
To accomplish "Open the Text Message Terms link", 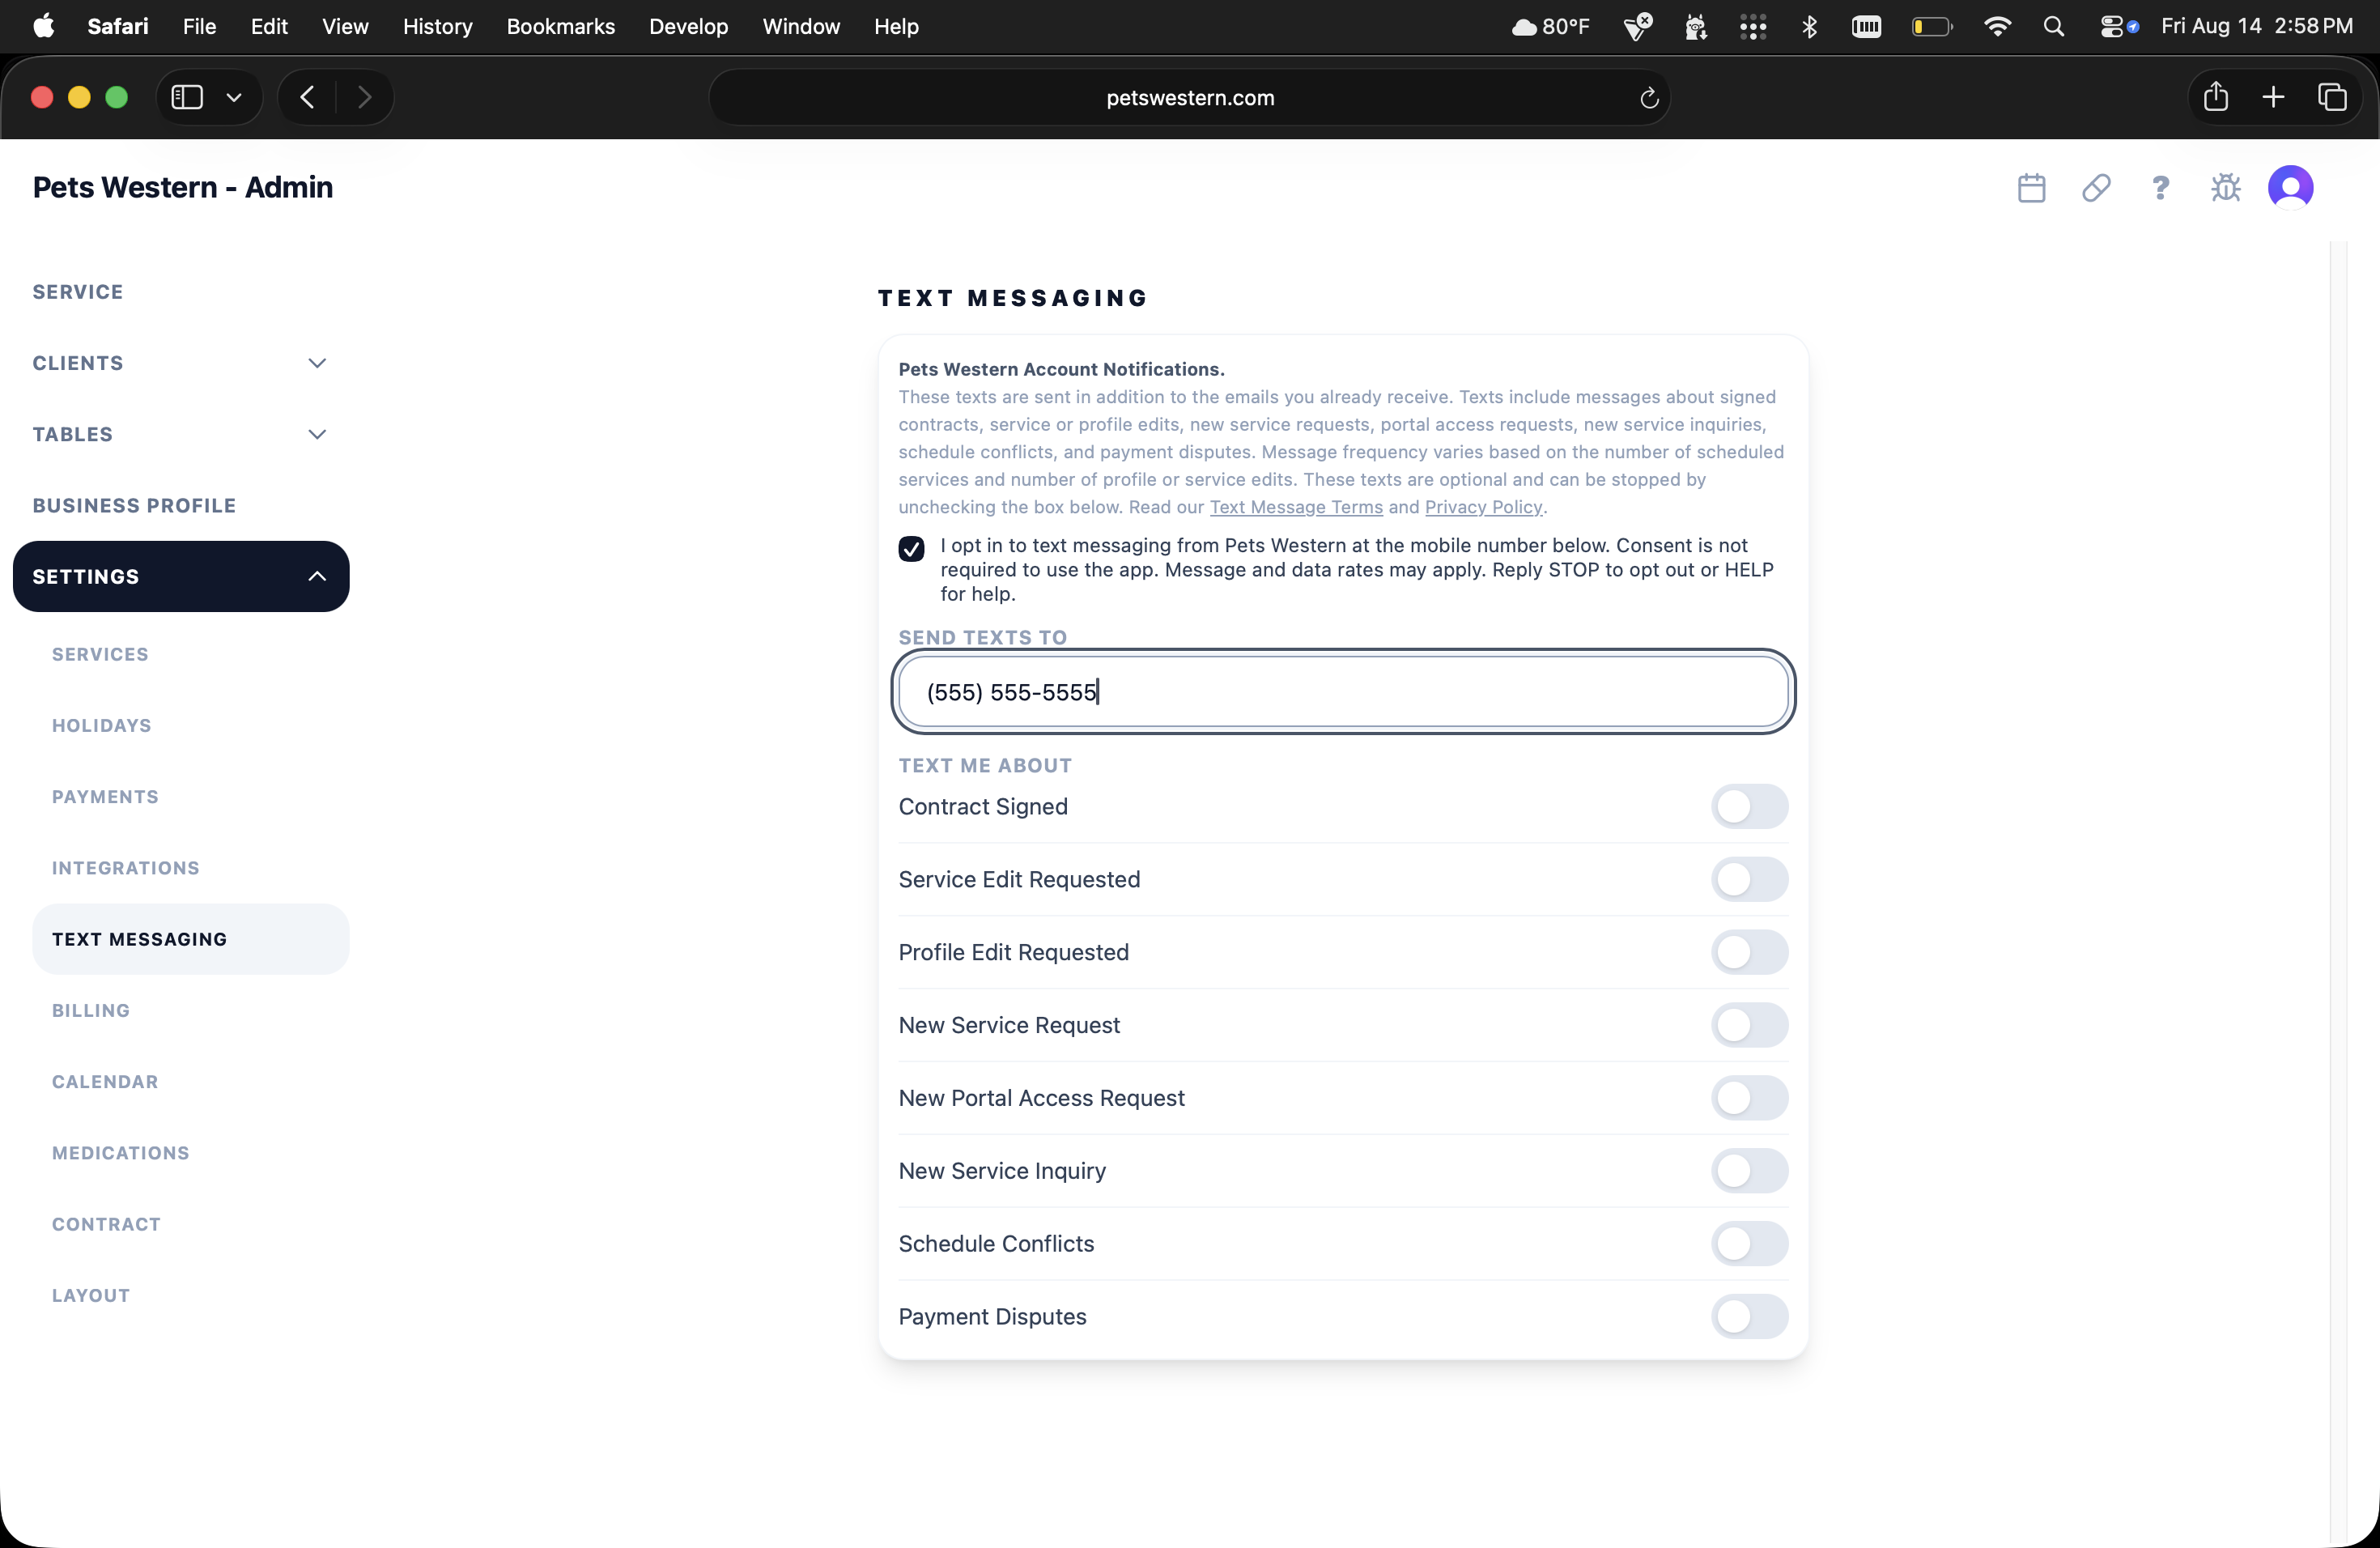I will 1296,507.
